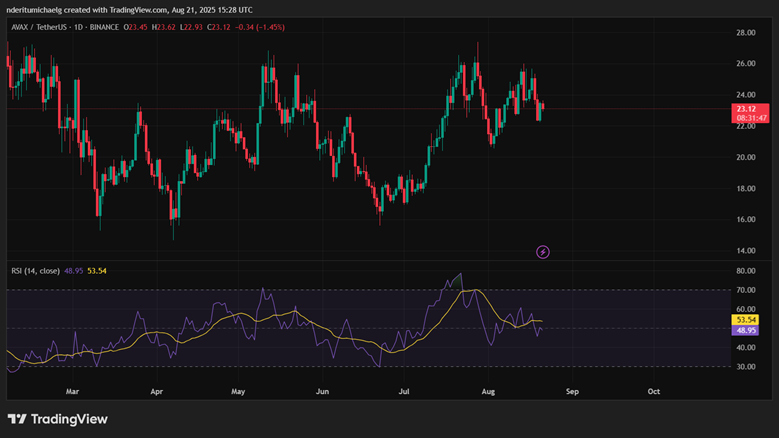779x438 pixels.
Task: Click the 28.00 label on price axis
Action: pyautogui.click(x=745, y=33)
